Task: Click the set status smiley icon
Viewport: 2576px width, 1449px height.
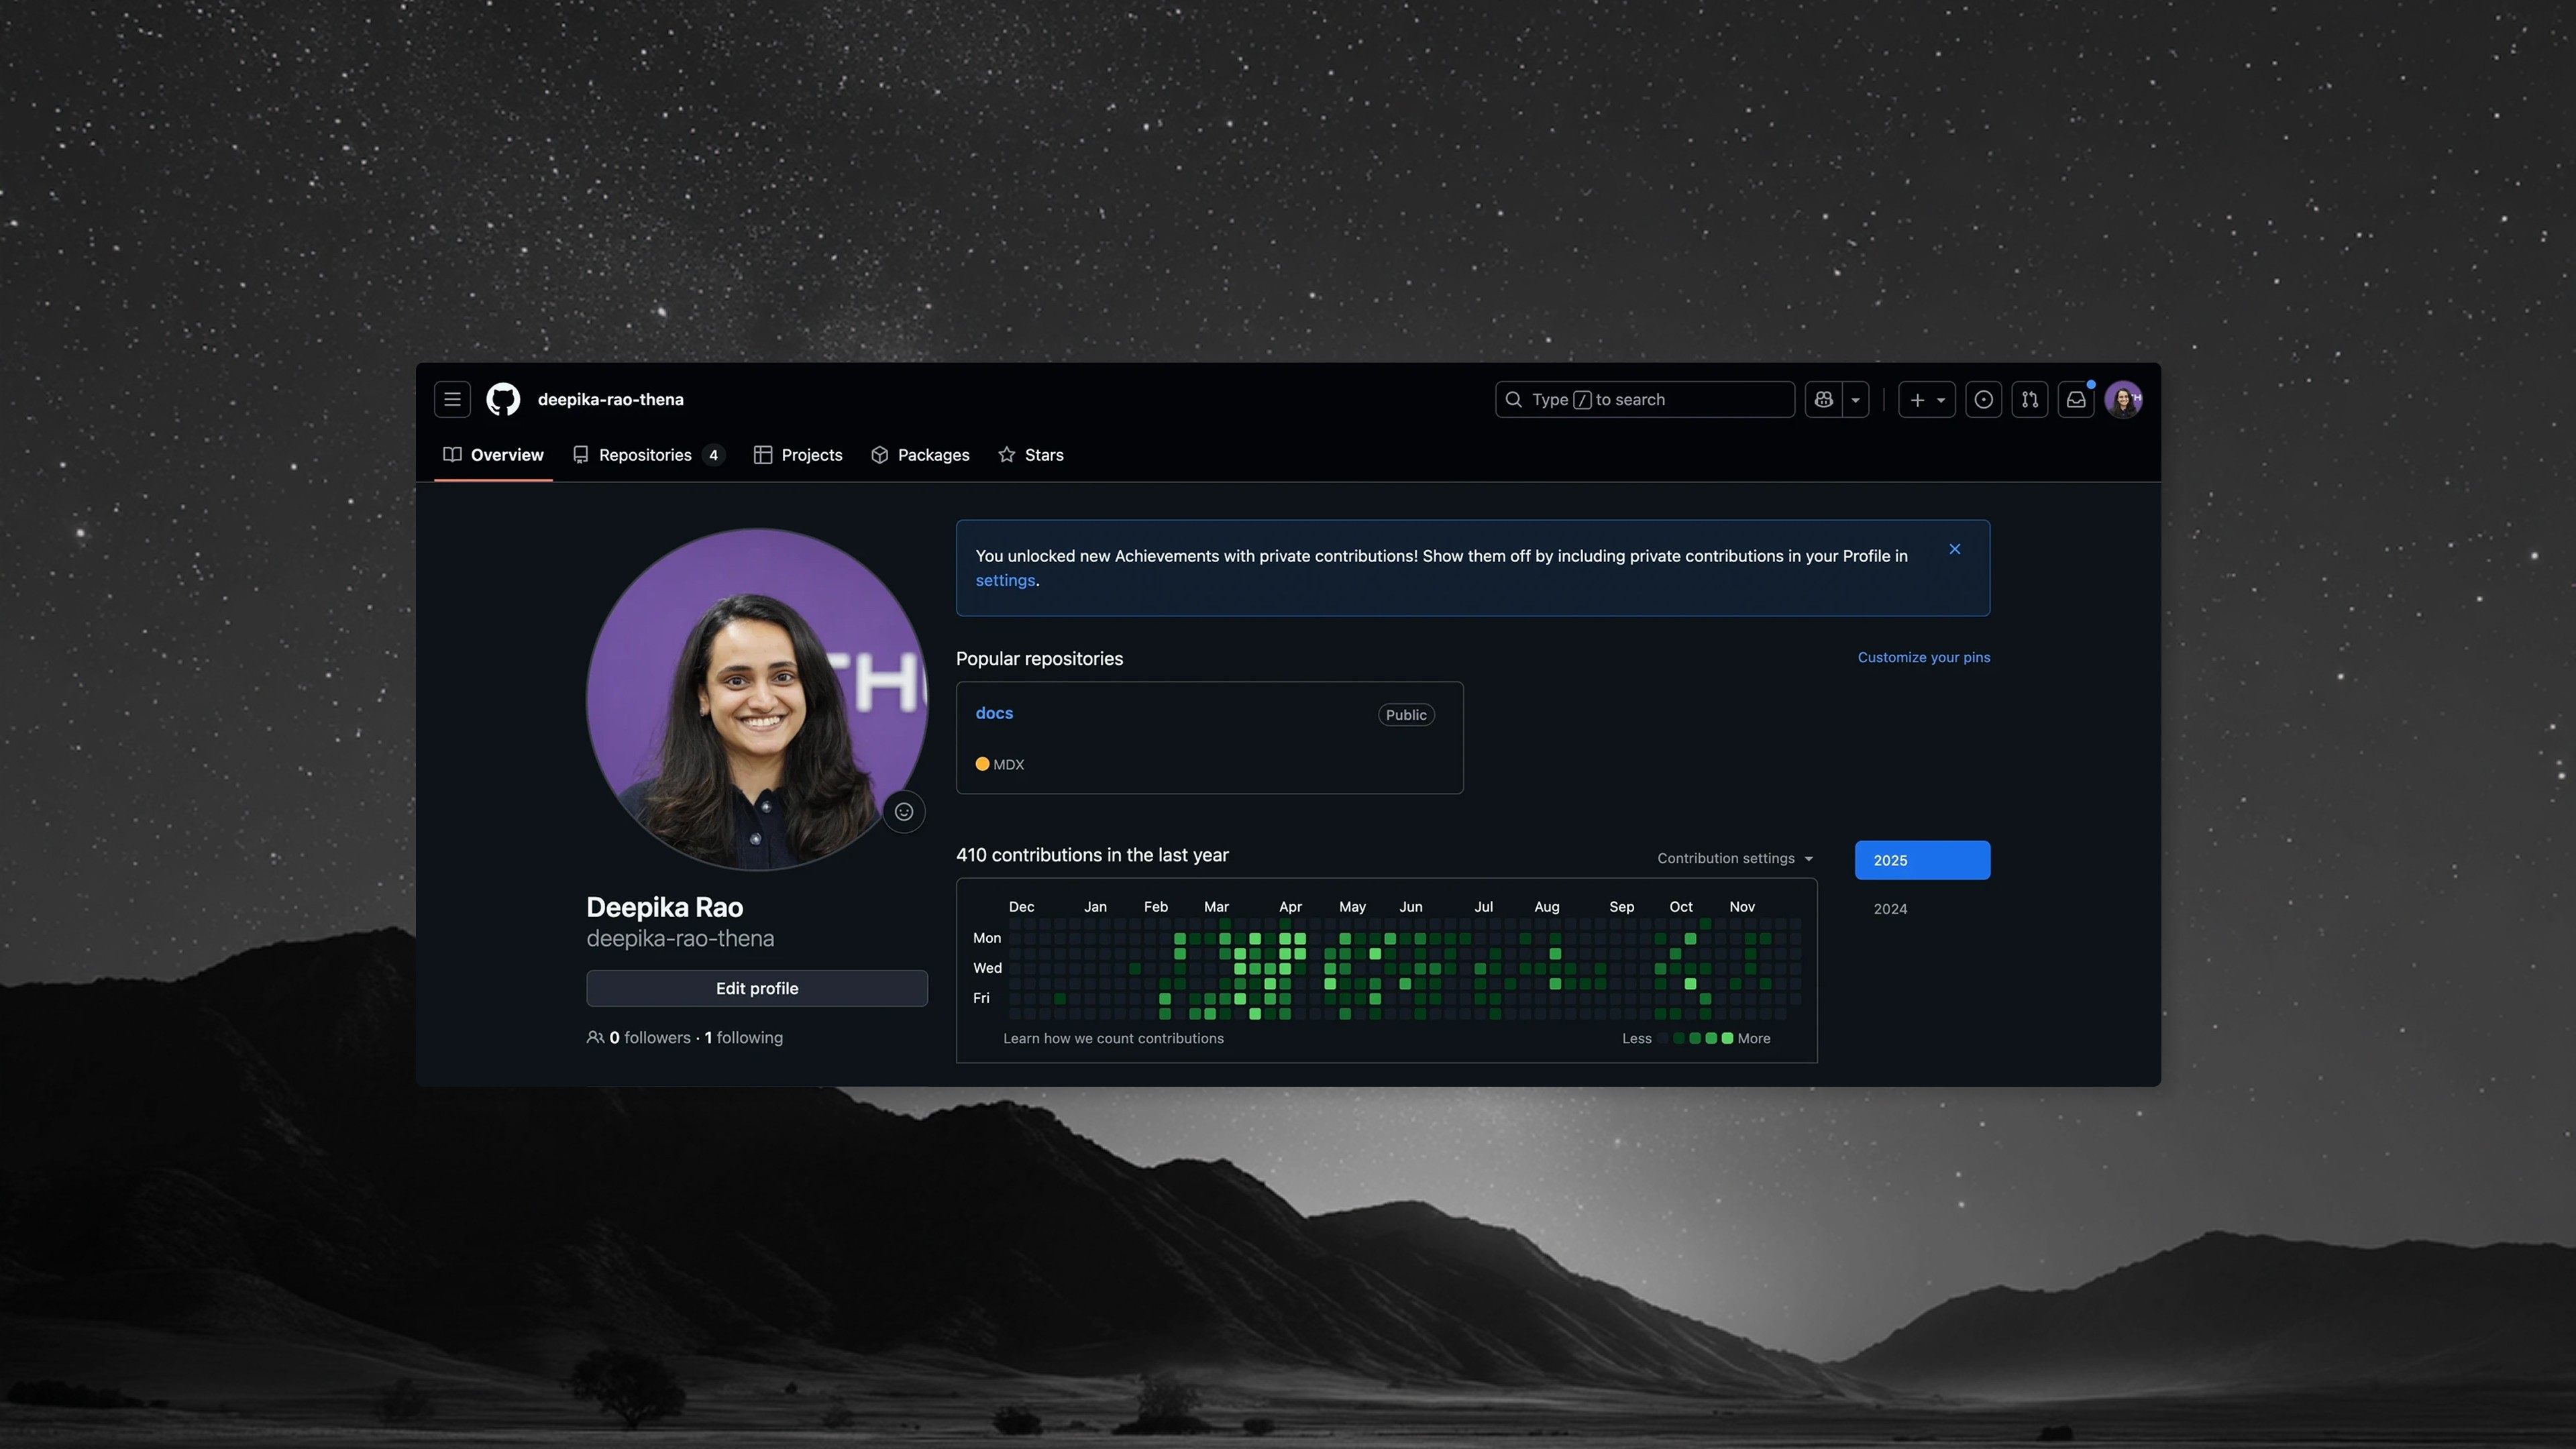Action: (x=903, y=811)
